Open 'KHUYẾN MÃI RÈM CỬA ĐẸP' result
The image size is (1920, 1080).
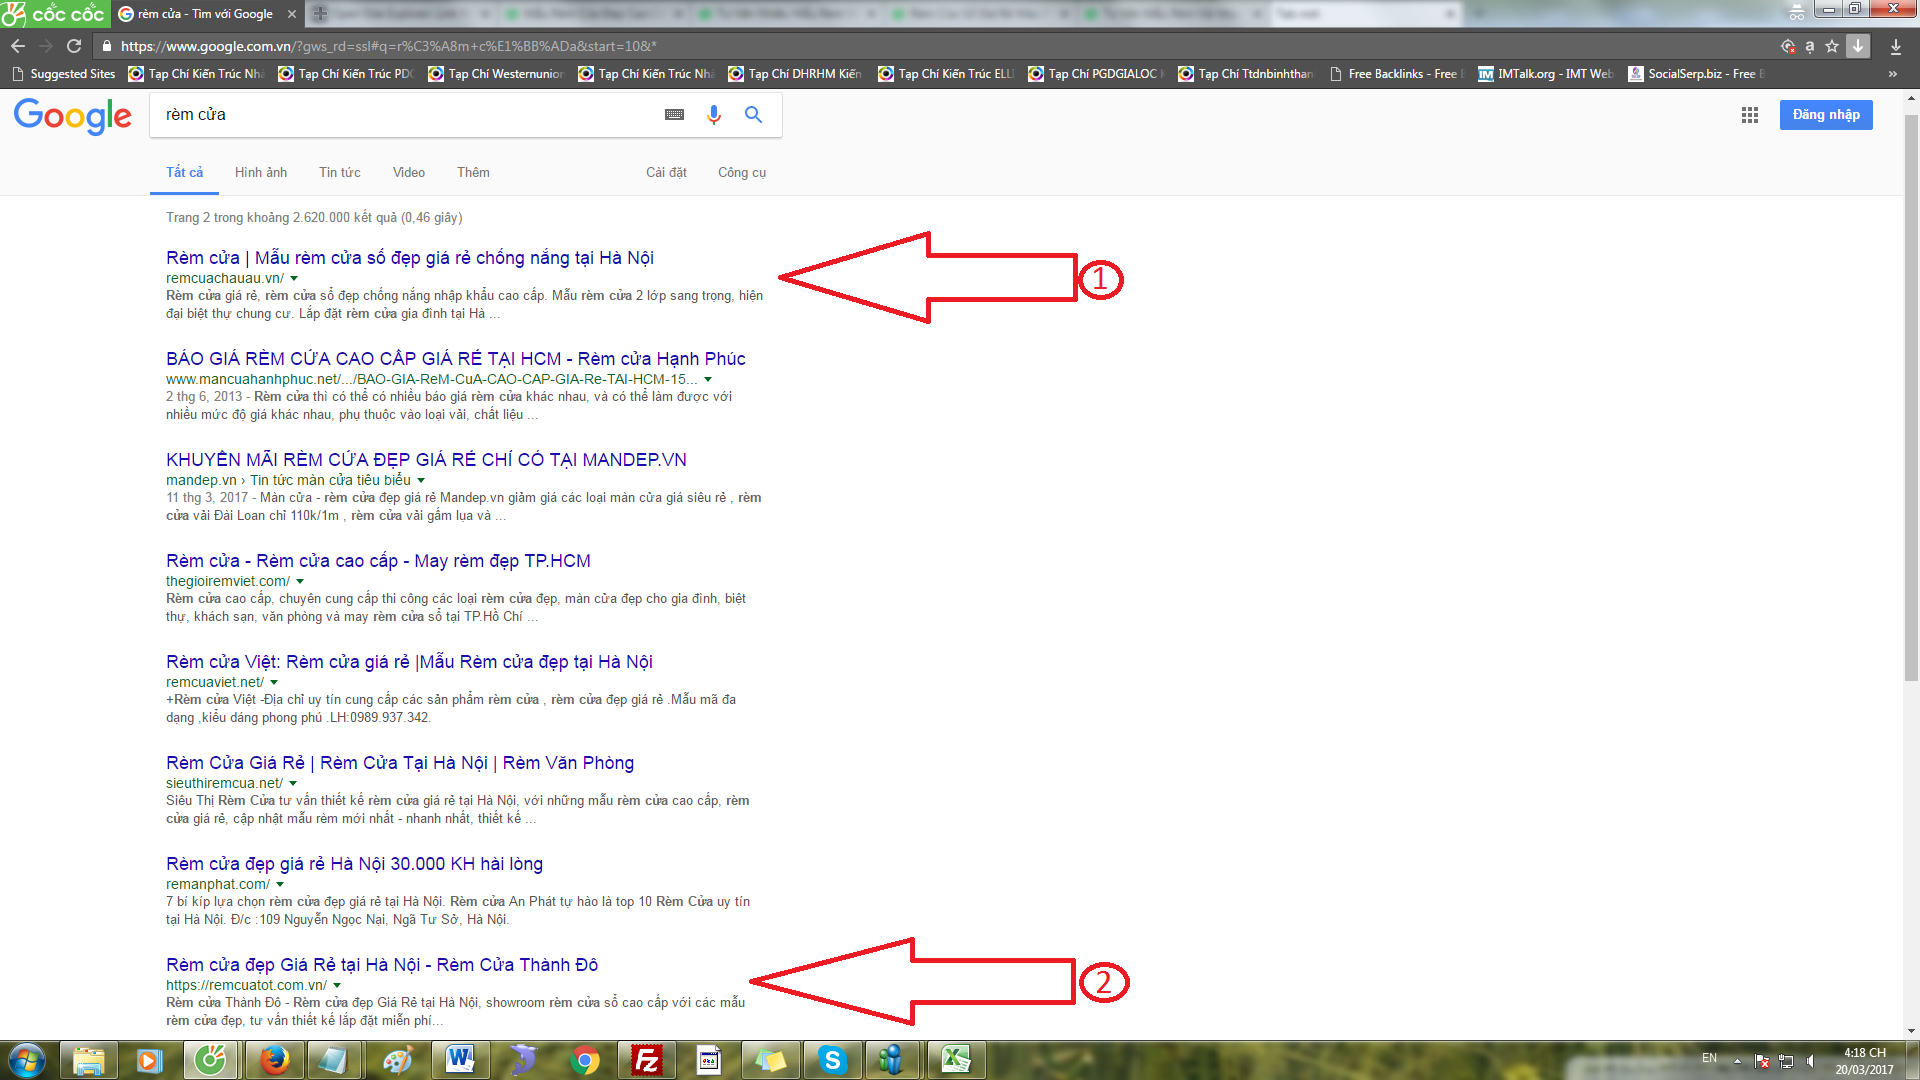(426, 460)
